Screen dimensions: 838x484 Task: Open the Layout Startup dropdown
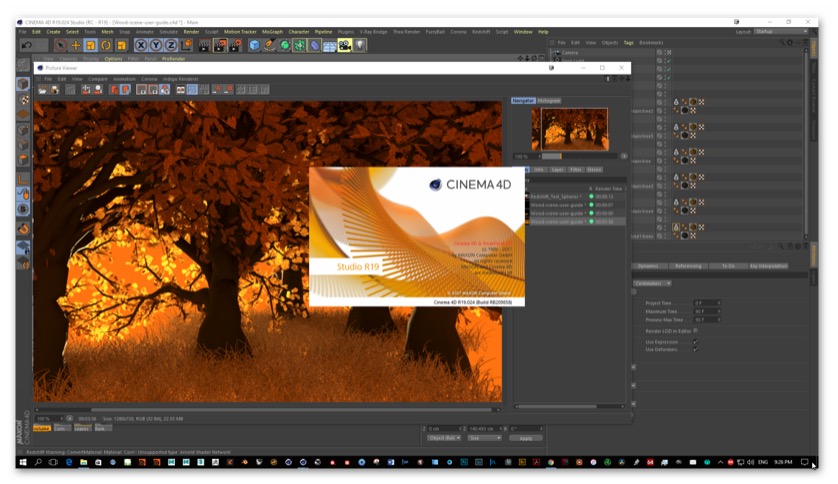pyautogui.click(x=781, y=32)
